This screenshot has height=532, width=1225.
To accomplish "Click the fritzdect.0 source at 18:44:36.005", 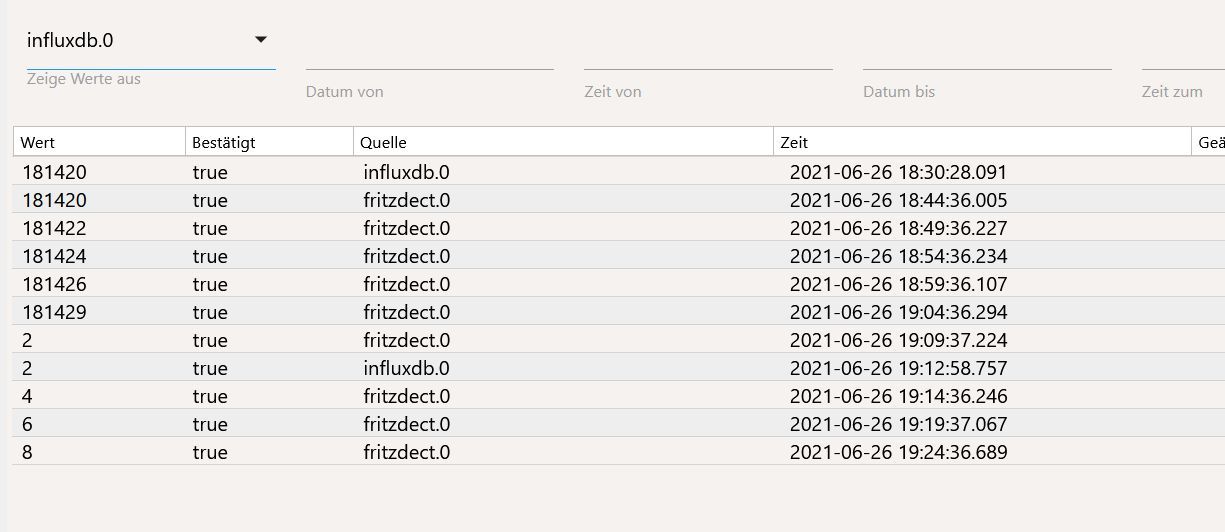I will coord(407,200).
